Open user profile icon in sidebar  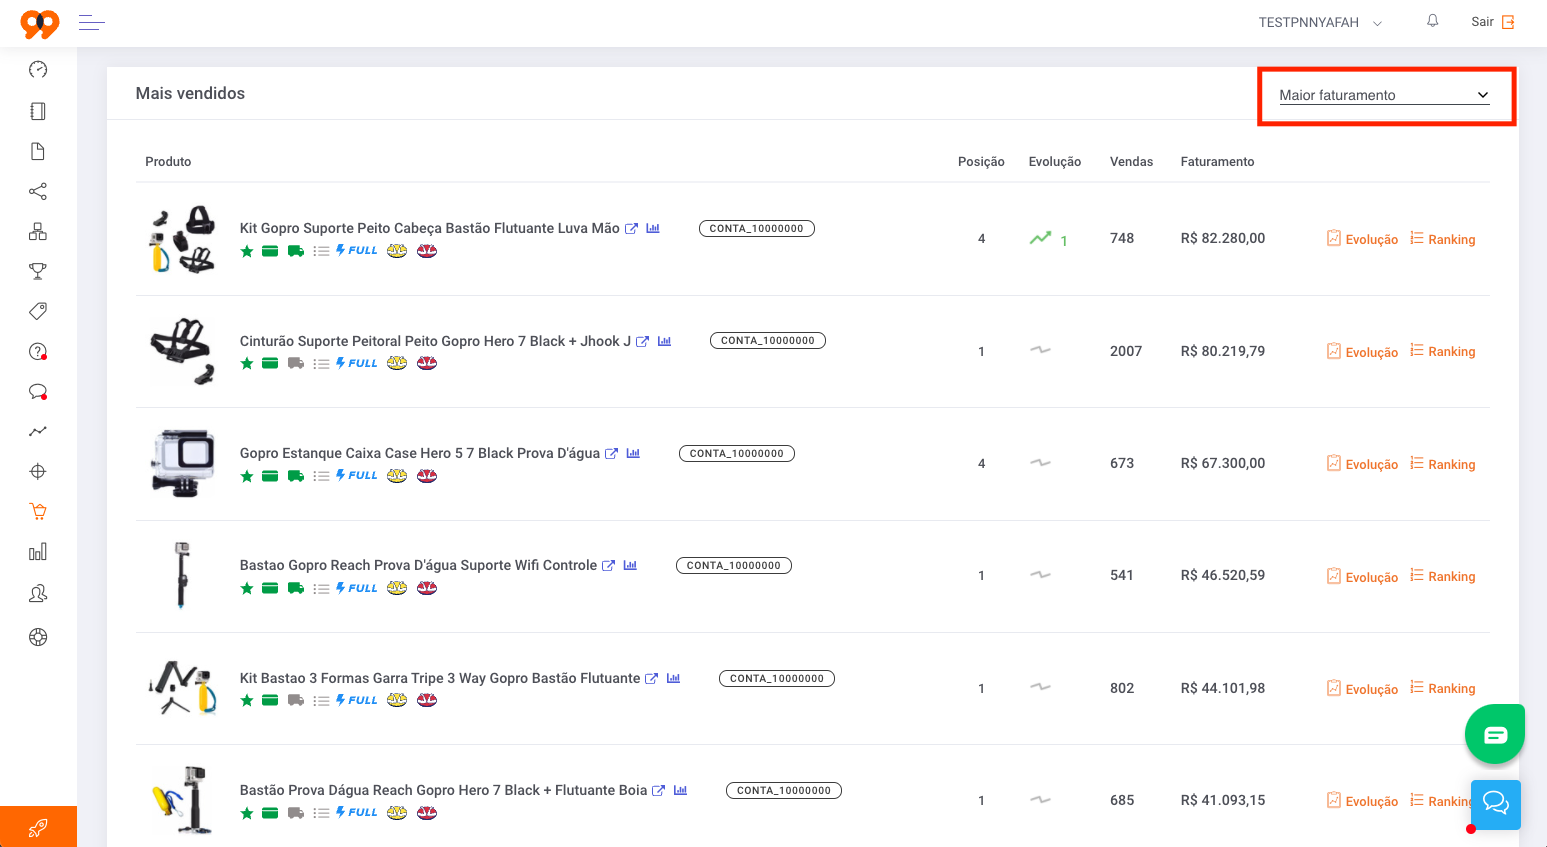(38, 594)
